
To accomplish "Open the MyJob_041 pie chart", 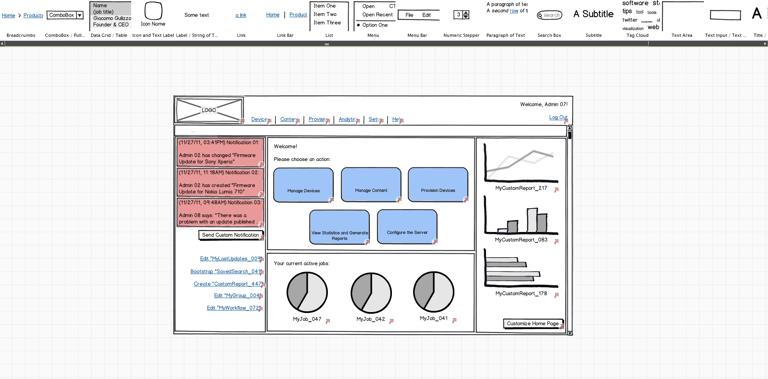I will pos(434,292).
